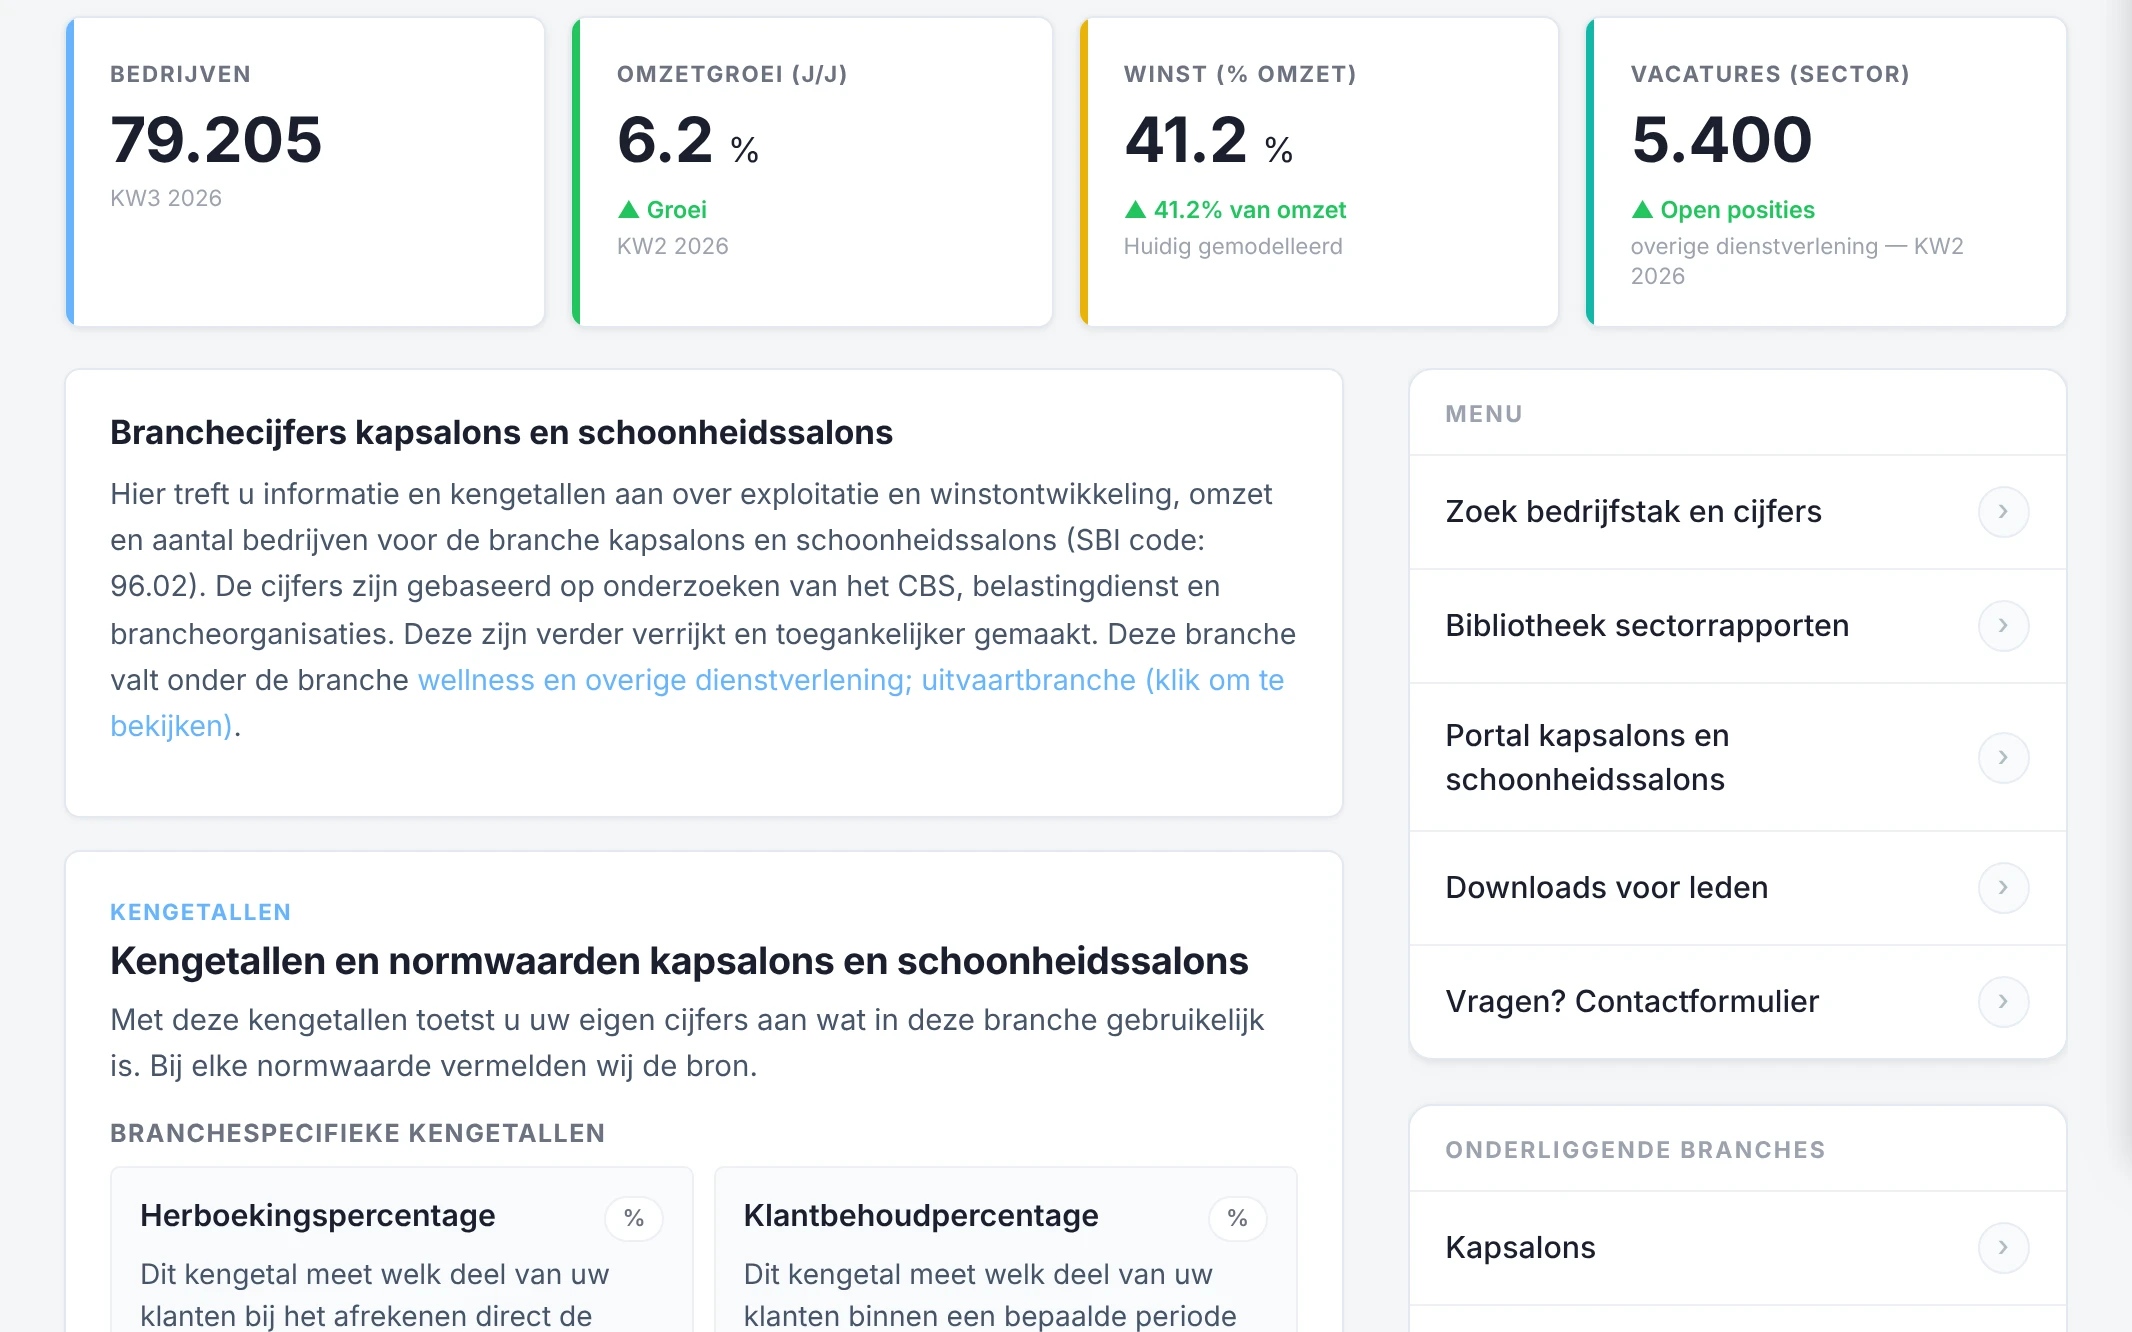This screenshot has width=2132, height=1332.
Task: Click the Vacatures 5.400 value
Action: coord(1721,140)
